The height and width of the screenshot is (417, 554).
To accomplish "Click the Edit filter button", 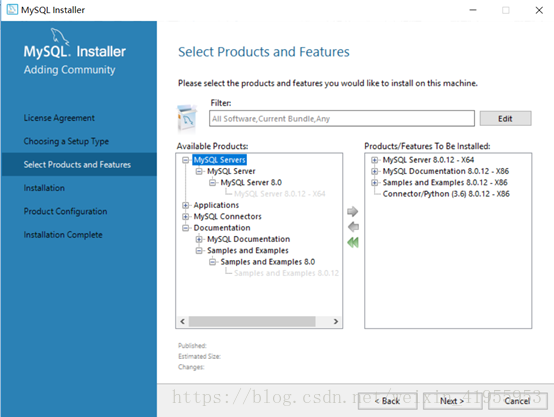I will click(x=505, y=119).
